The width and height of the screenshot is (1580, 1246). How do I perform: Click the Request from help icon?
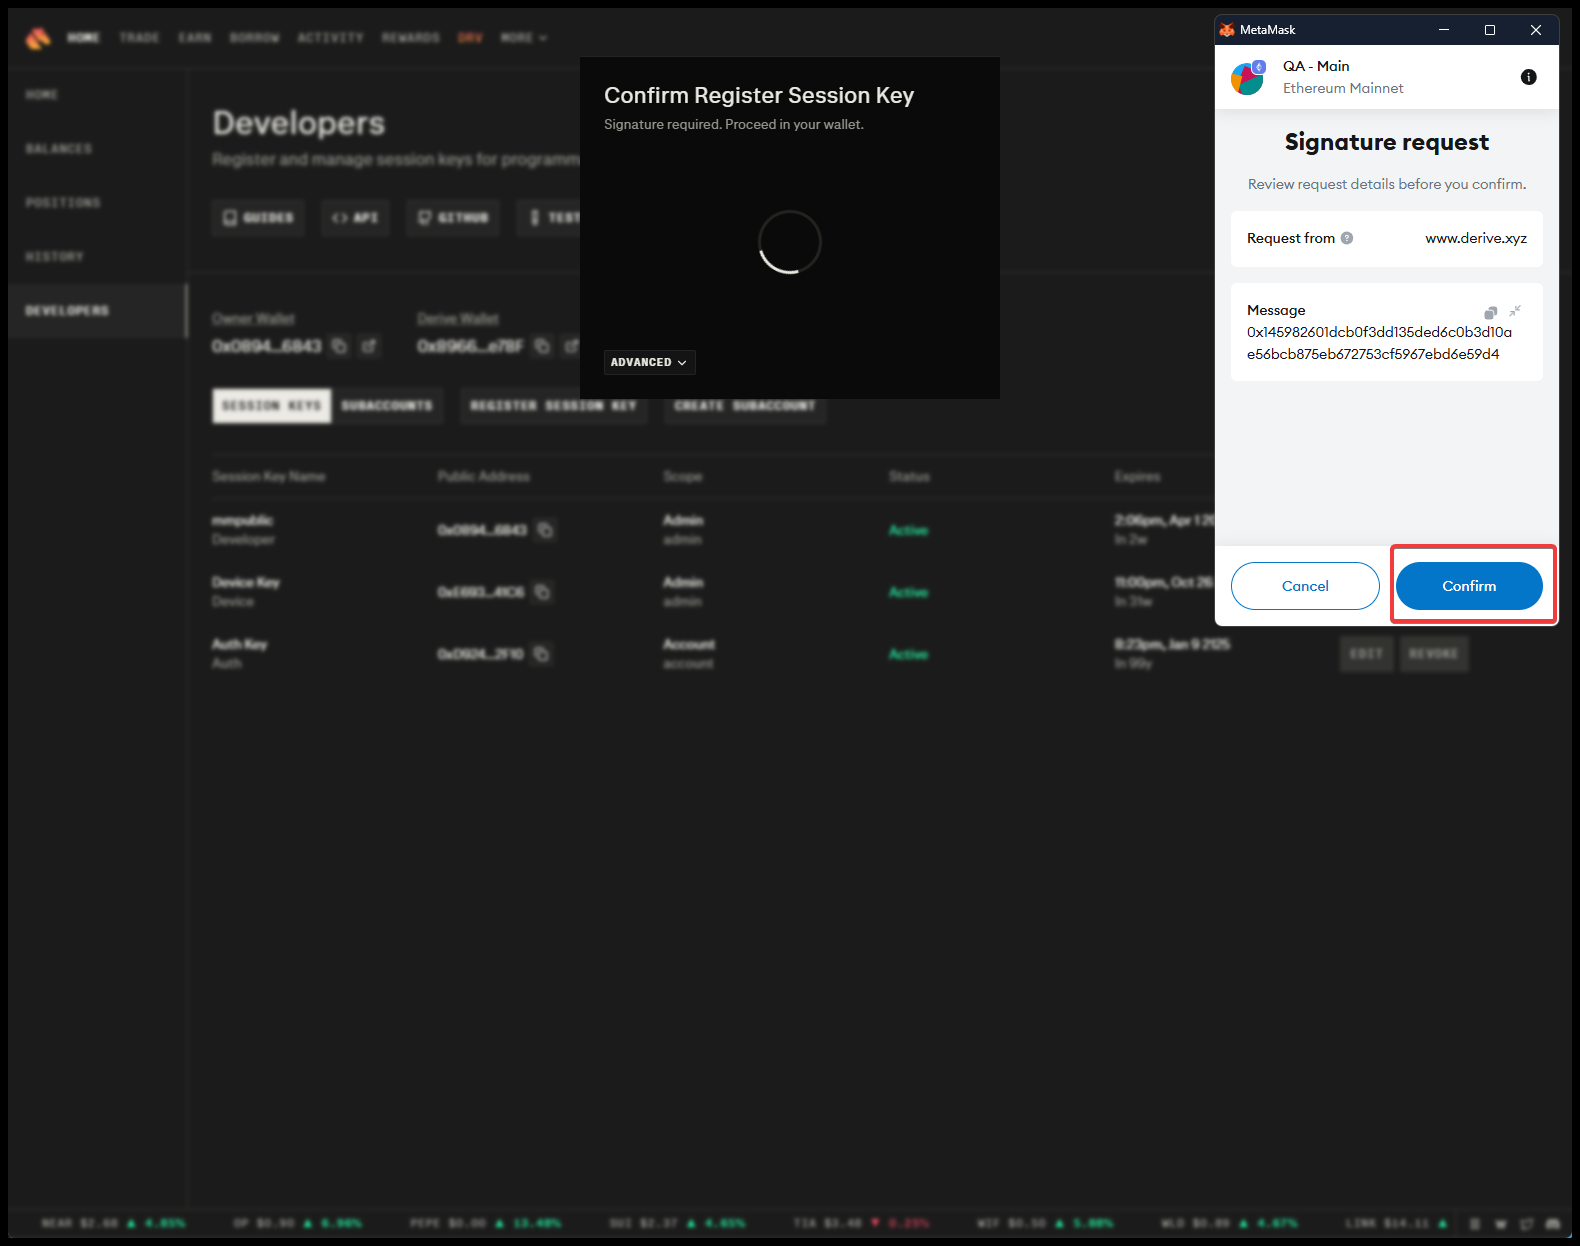coord(1347,238)
